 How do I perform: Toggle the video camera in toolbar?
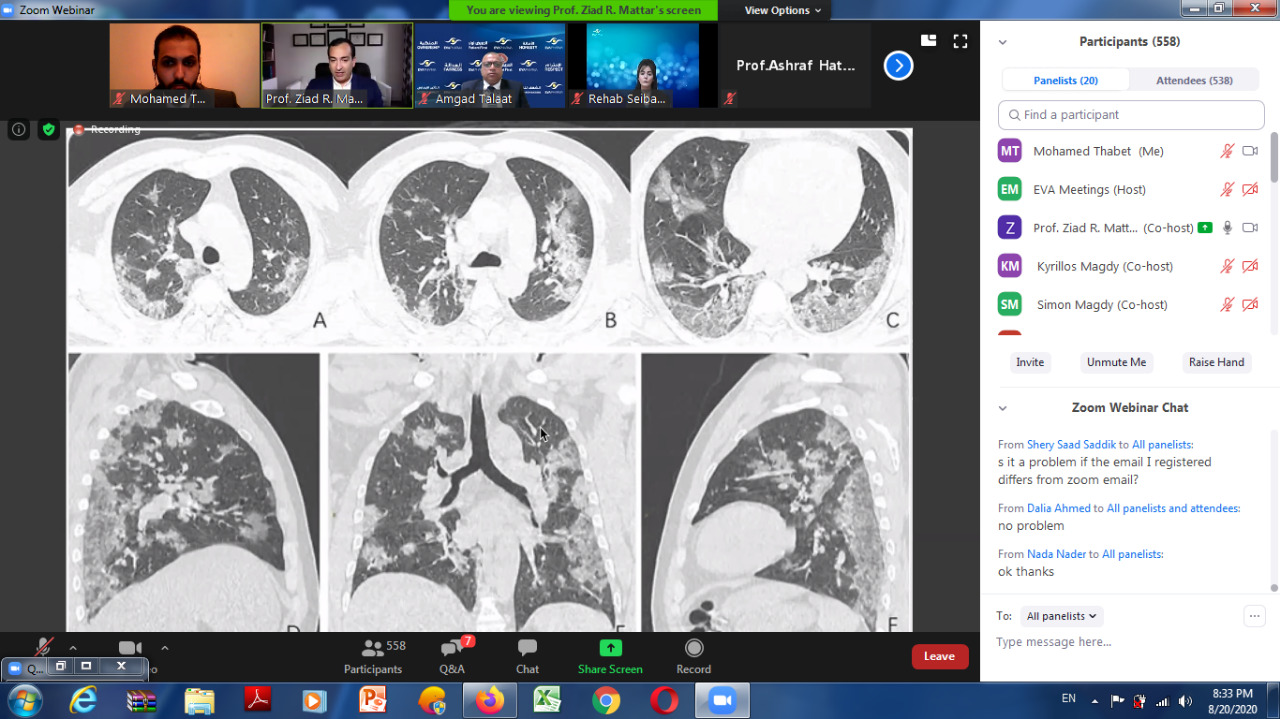click(x=130, y=648)
